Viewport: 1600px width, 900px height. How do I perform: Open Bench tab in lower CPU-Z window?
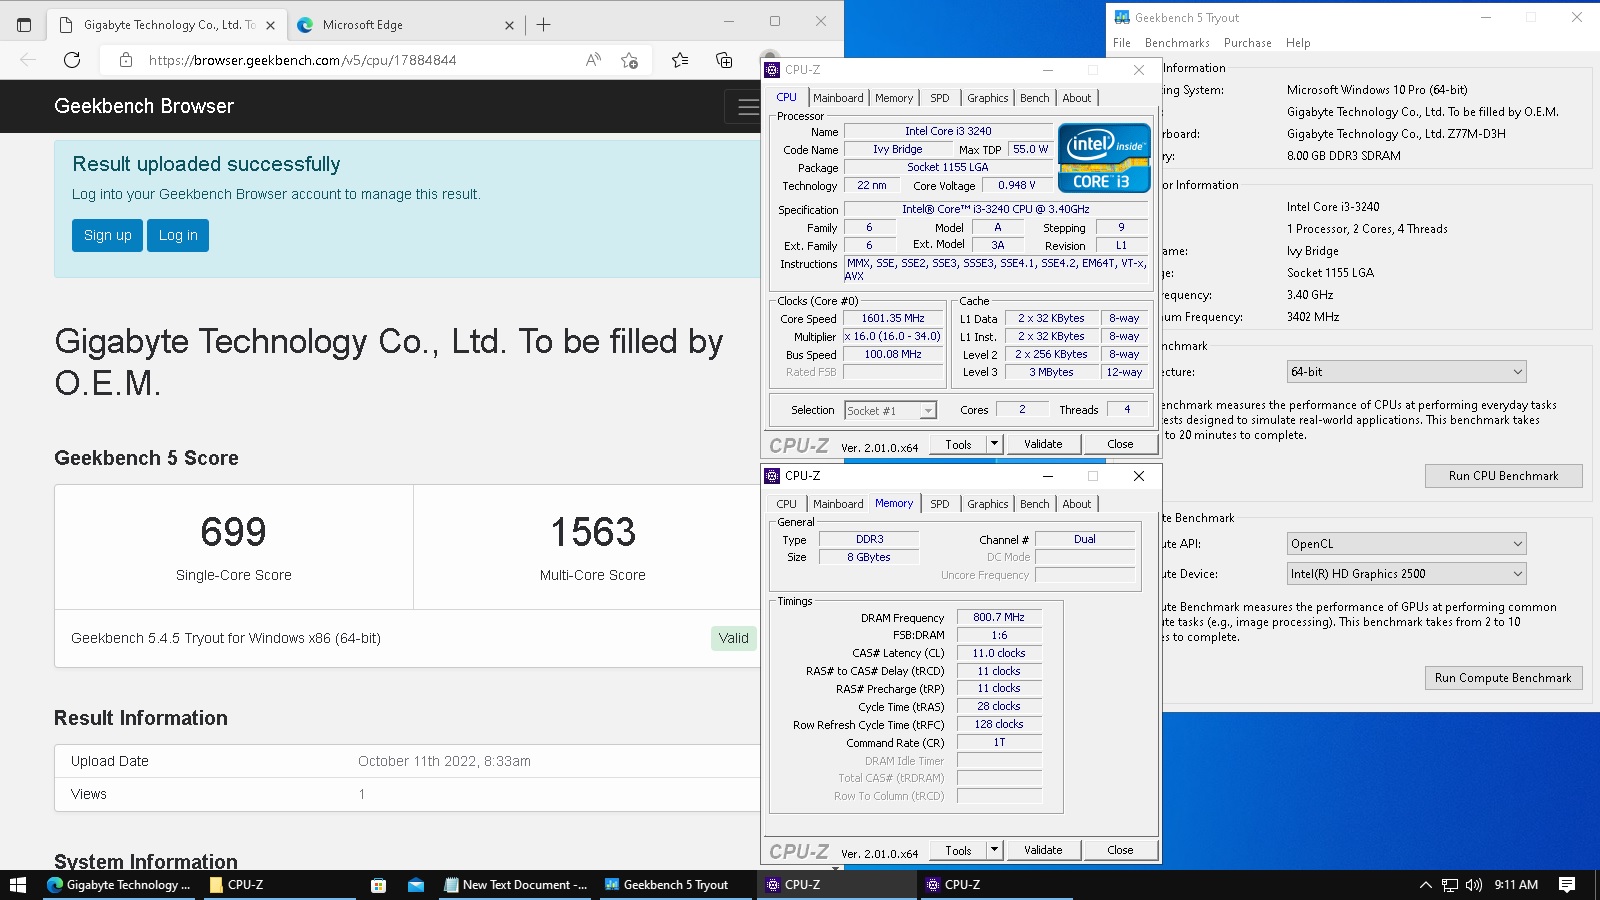1035,504
